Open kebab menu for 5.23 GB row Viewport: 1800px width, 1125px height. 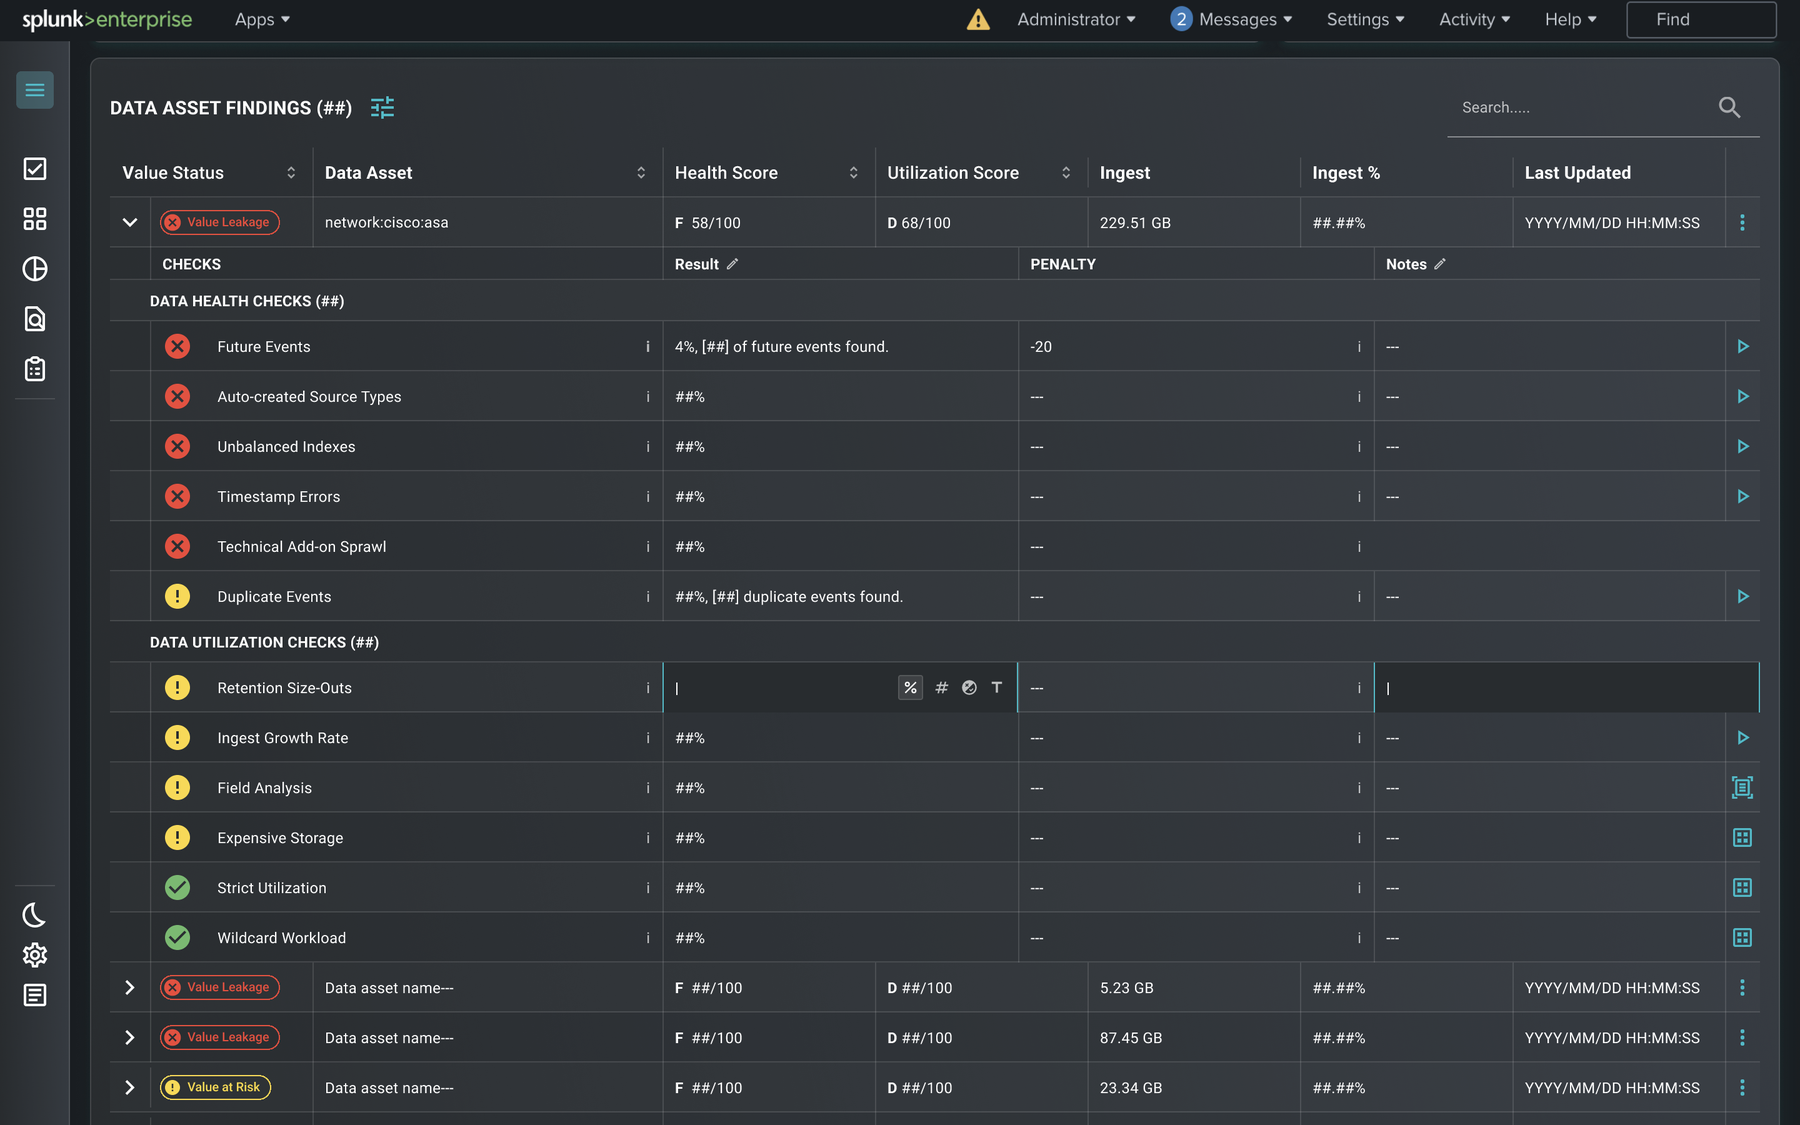1742,987
